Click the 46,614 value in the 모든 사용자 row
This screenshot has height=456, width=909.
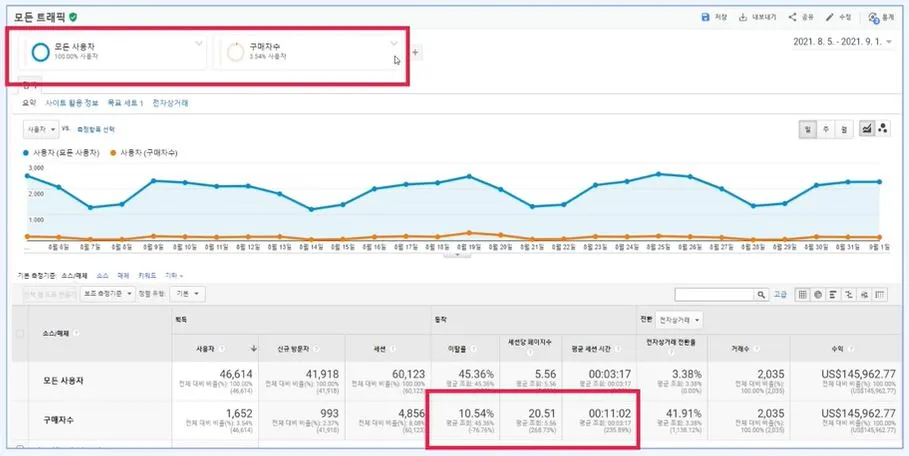pyautogui.click(x=237, y=374)
